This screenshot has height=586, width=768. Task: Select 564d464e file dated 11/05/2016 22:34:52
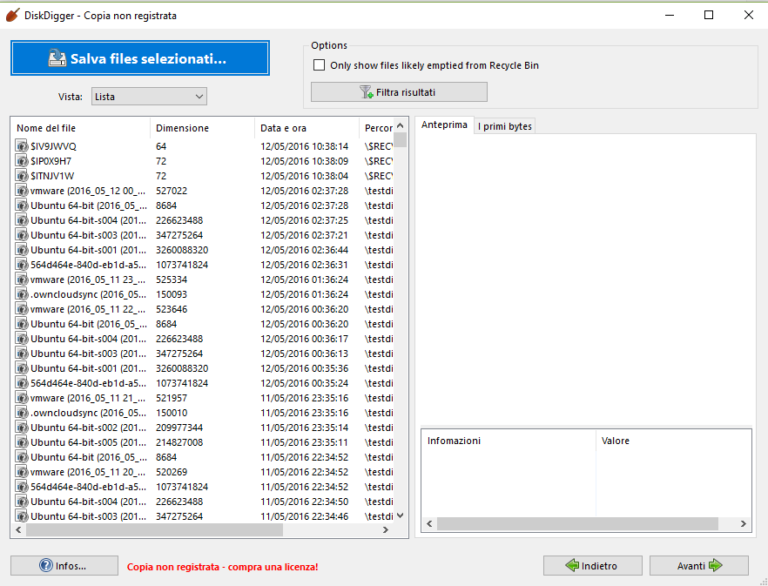coord(88,487)
